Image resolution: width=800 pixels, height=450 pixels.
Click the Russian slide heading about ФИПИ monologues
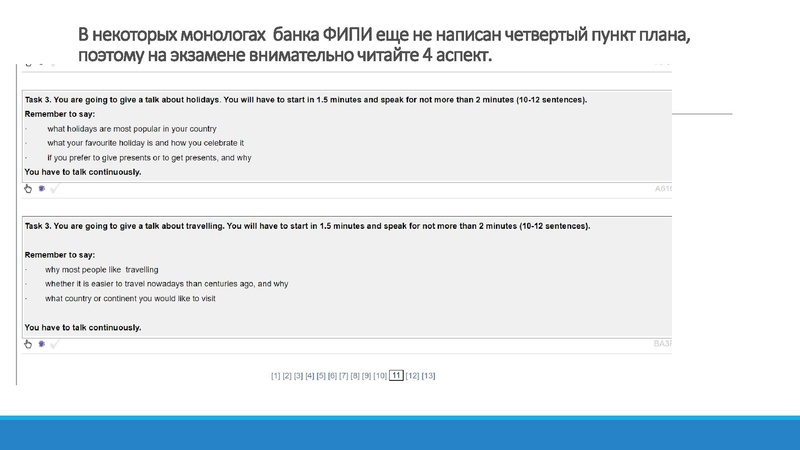tap(384, 44)
